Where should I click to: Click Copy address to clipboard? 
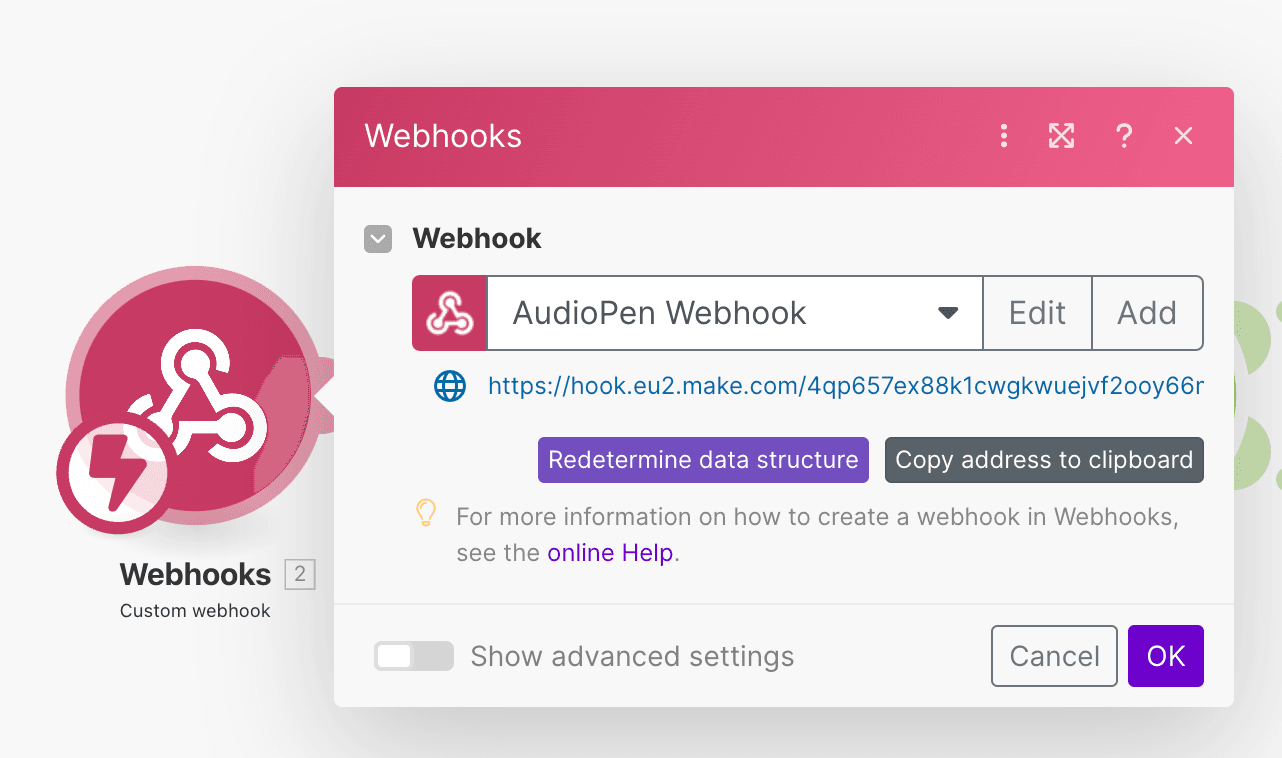[x=1044, y=460]
